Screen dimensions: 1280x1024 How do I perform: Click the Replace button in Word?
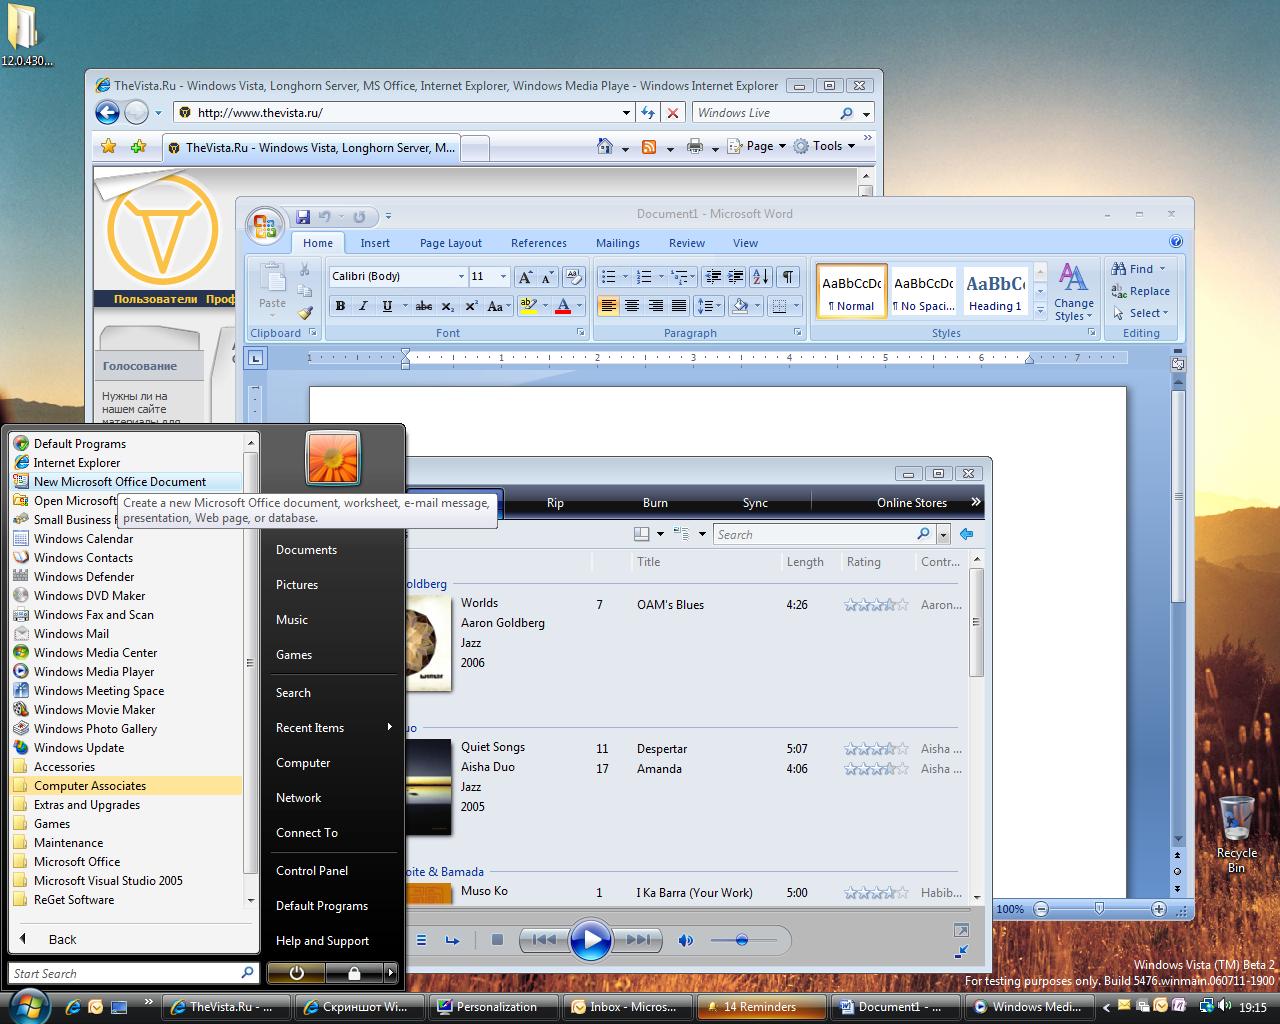tap(1140, 291)
